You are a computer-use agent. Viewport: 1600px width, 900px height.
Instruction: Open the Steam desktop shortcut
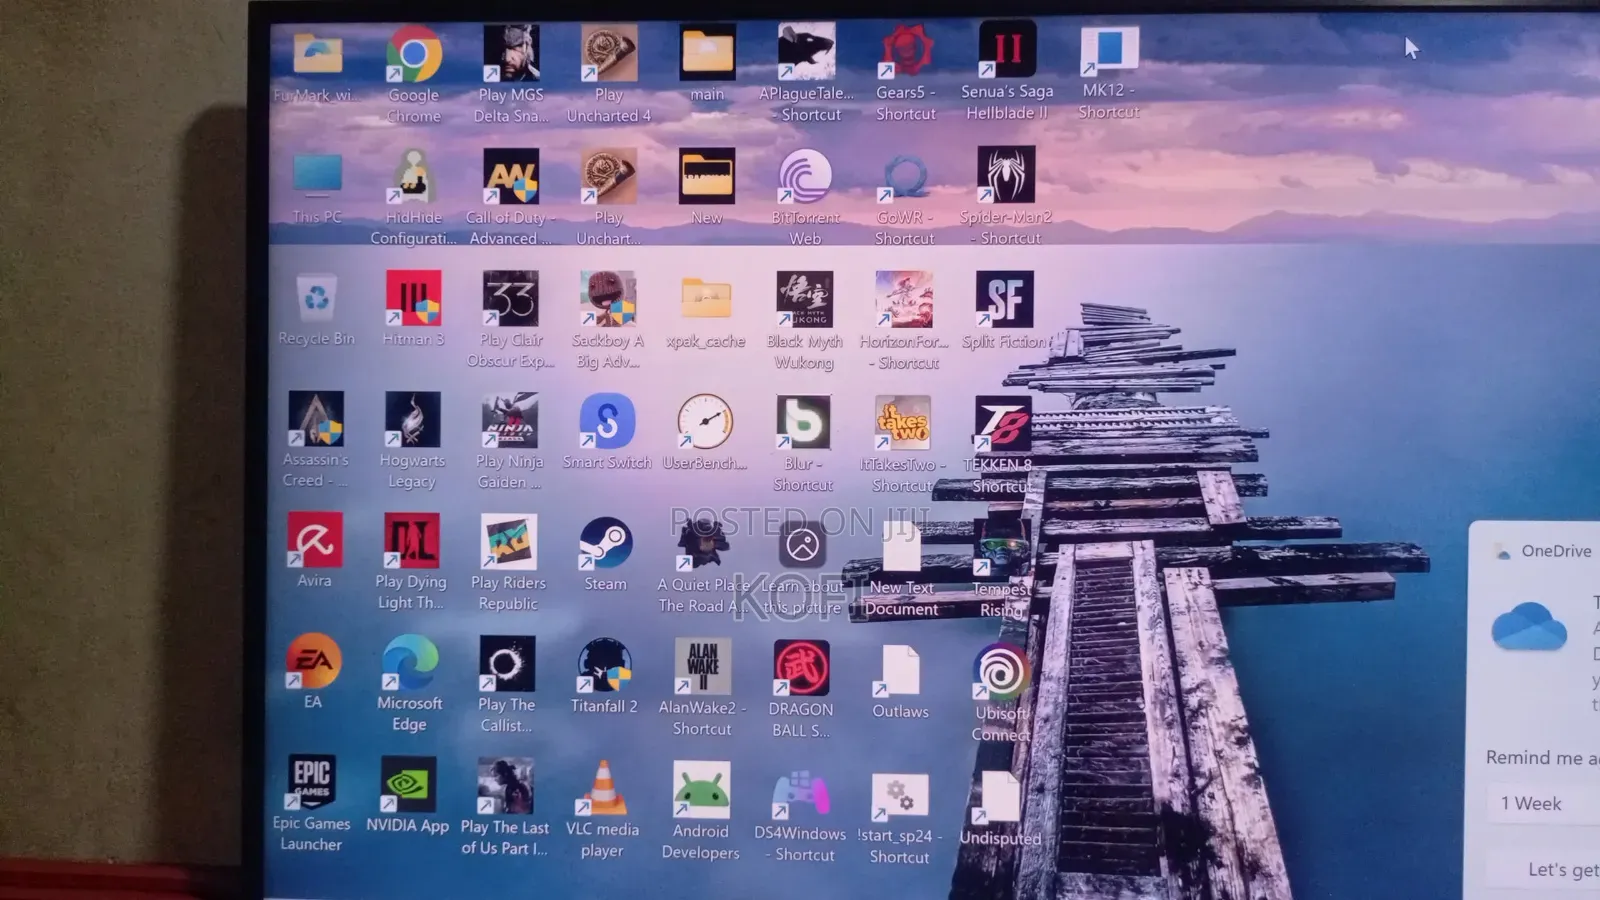click(606, 543)
